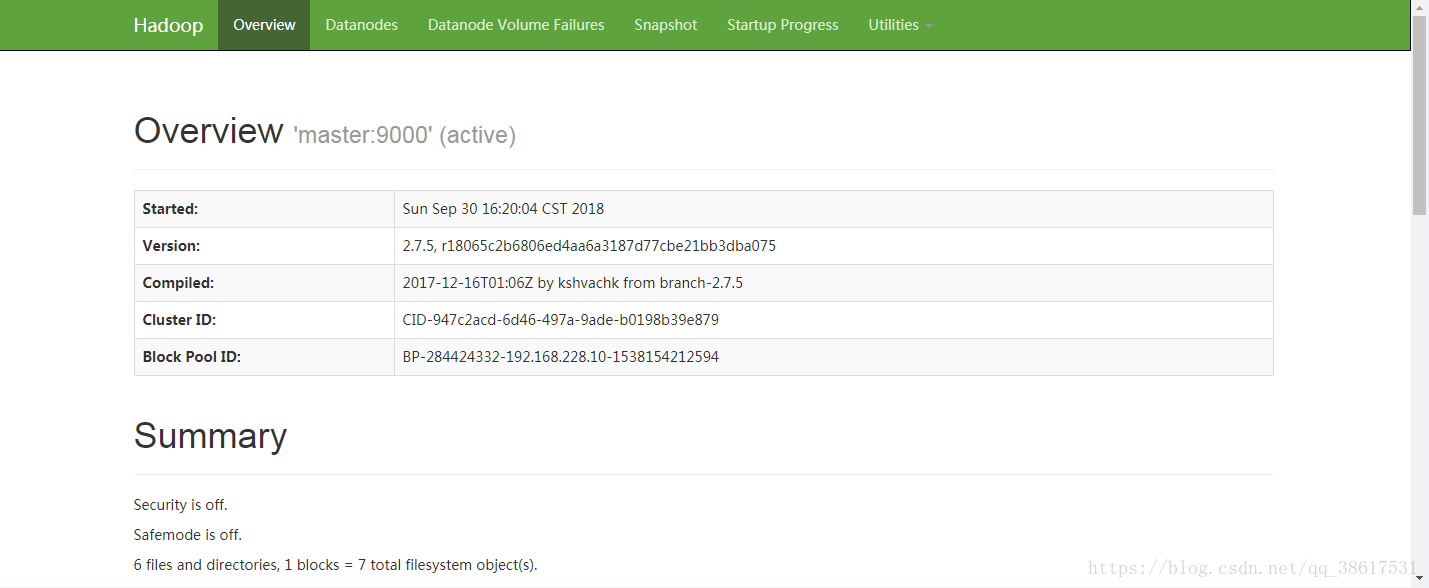Viewport: 1429px width, 588px height.
Task: Click the 'Summary' section heading
Action: [210, 436]
